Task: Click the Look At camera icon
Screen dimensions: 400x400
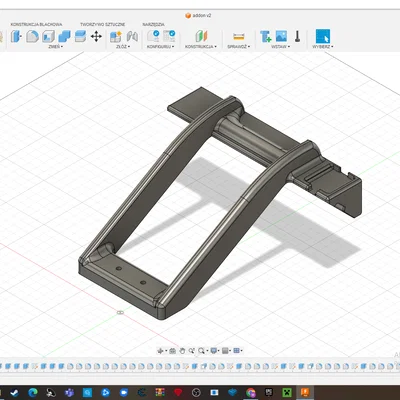Action: (172, 351)
